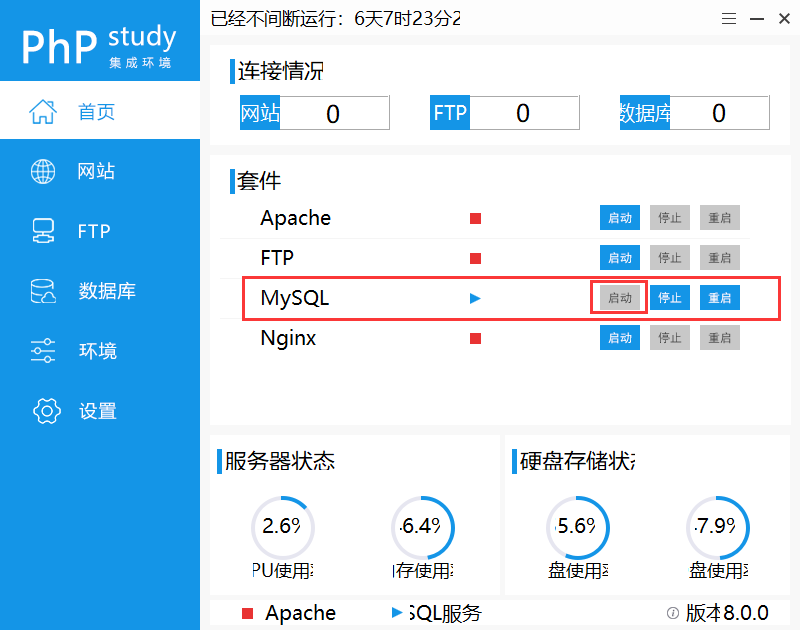Restart Apache using the 重启 button
The image size is (800, 630).
pos(720,218)
